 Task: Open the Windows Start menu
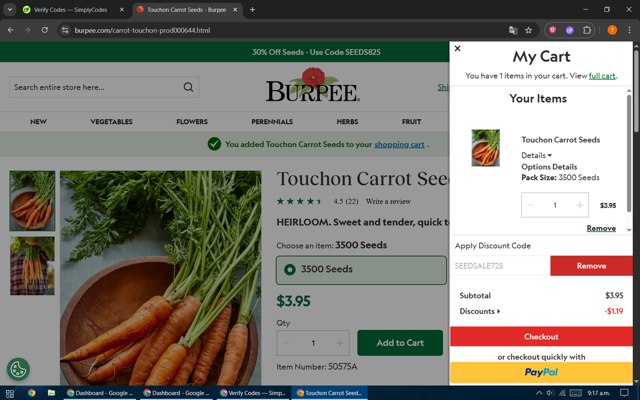tap(10, 393)
